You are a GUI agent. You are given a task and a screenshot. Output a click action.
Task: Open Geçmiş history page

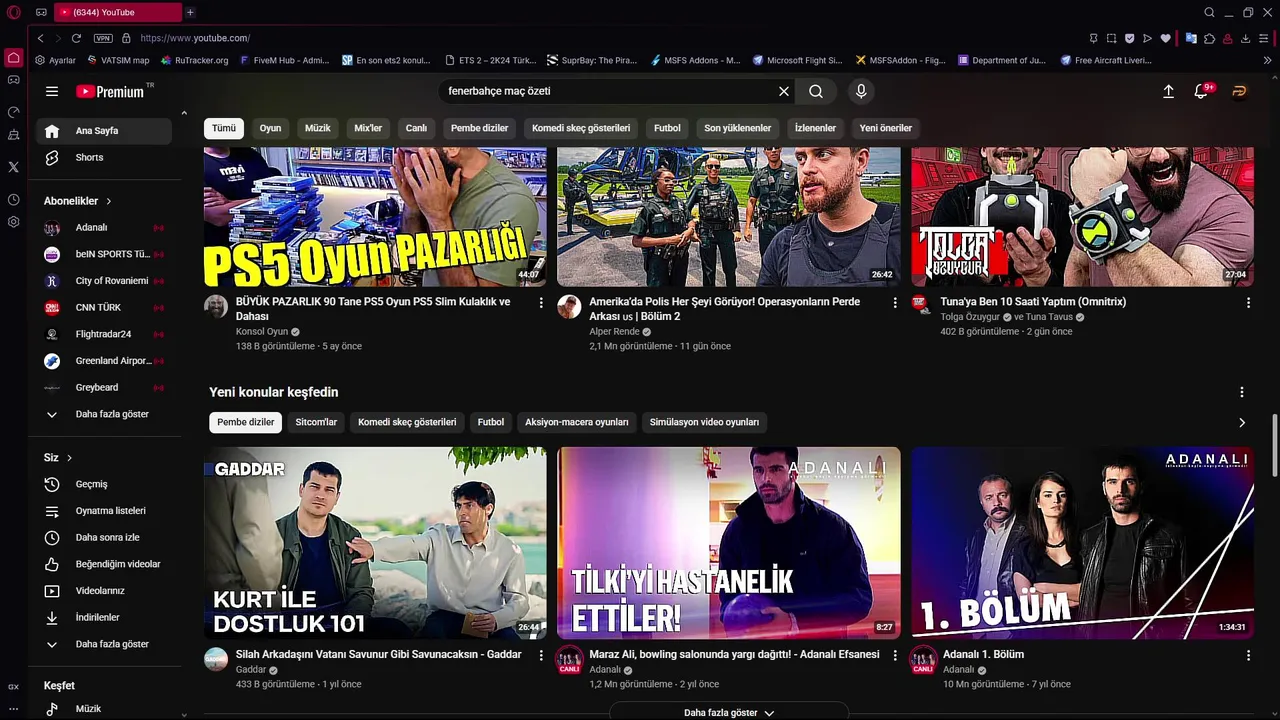point(103,484)
